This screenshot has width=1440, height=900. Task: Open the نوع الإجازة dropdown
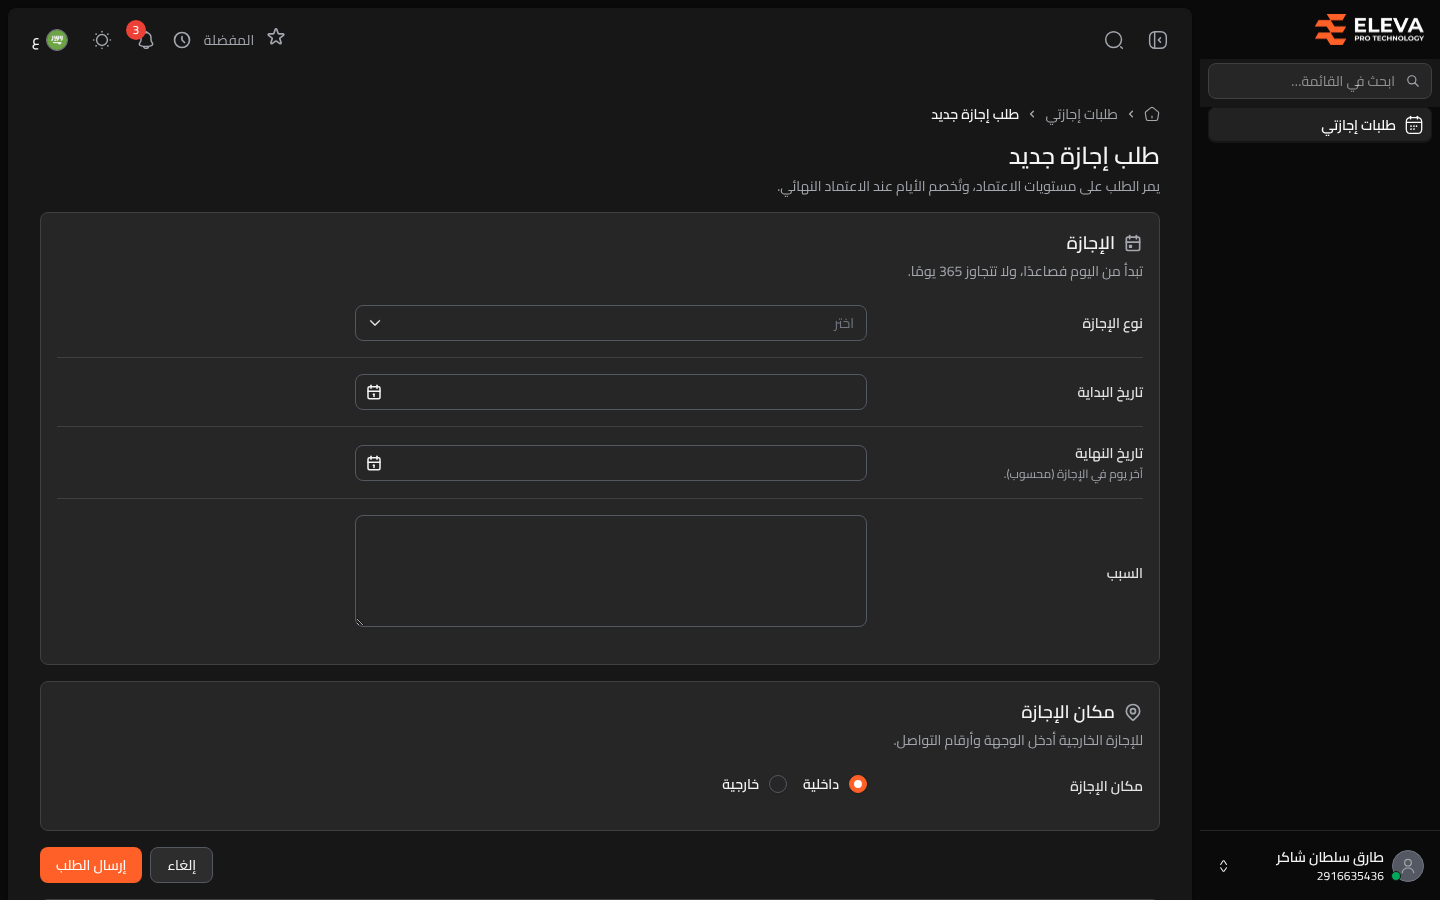pos(611,323)
